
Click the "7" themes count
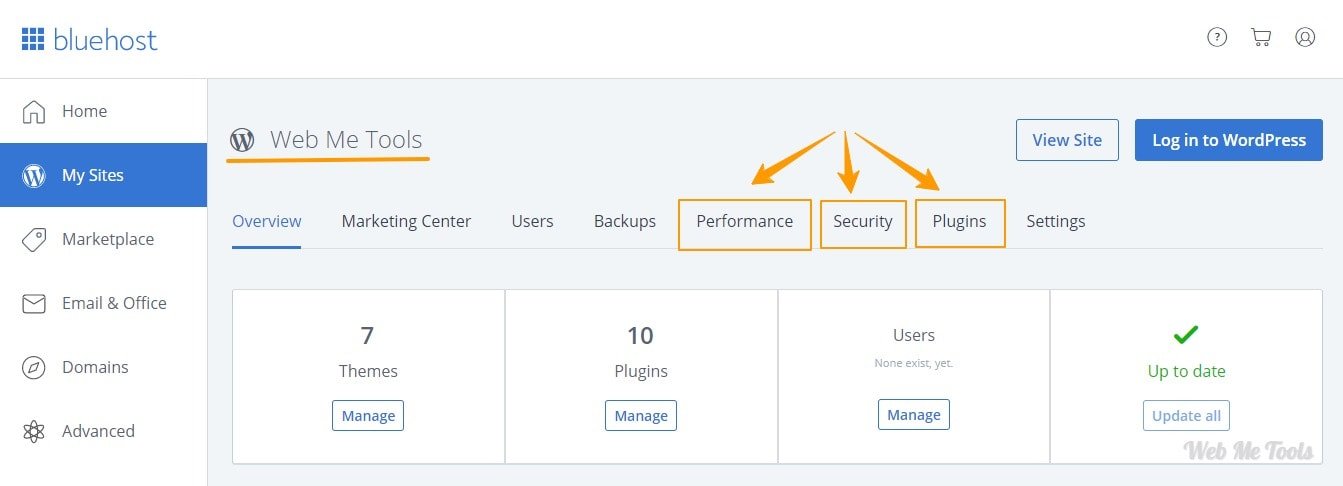click(x=367, y=335)
